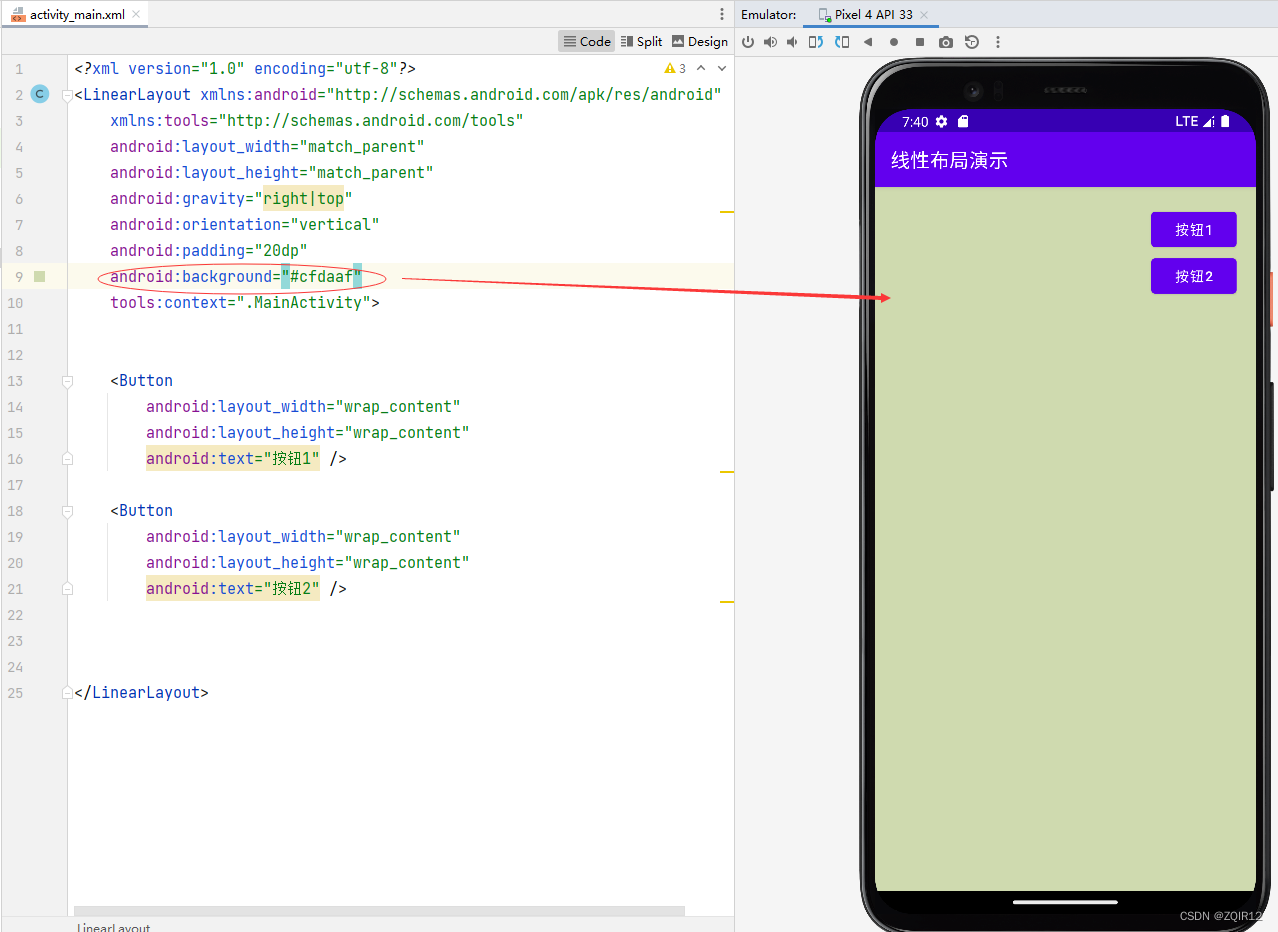Screen dimensions: 1278x932
Task: Tap 按钮1 button in emulator
Action: (x=1193, y=230)
